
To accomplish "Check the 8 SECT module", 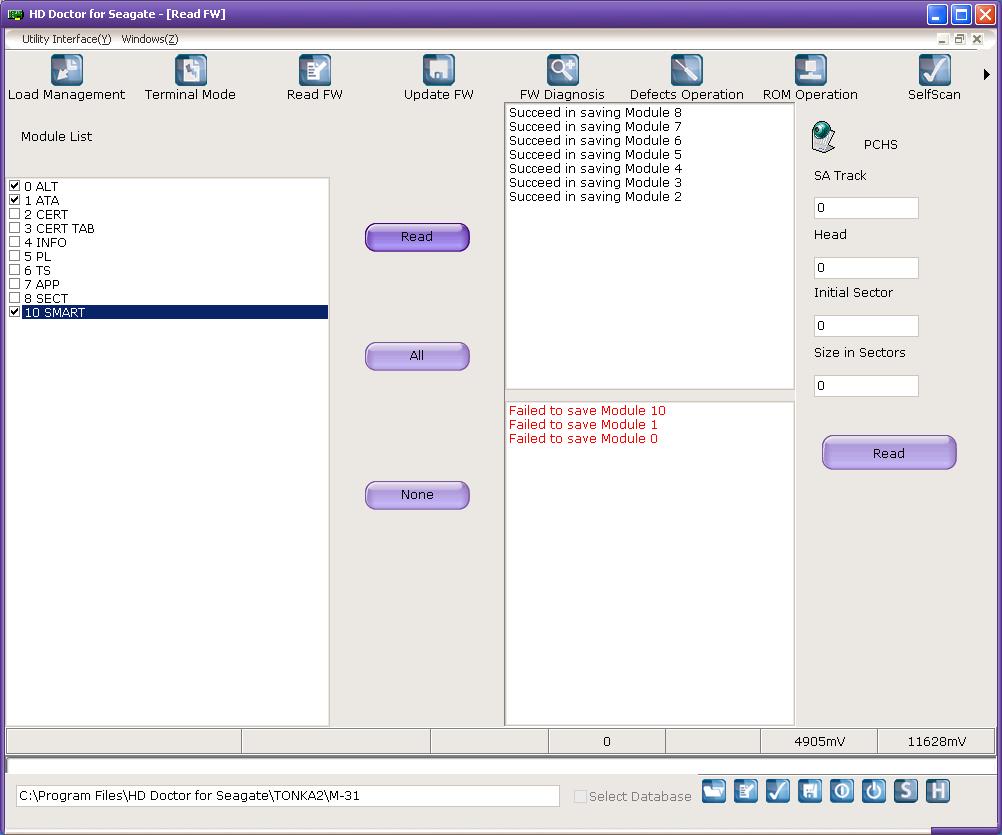I will tap(15, 298).
